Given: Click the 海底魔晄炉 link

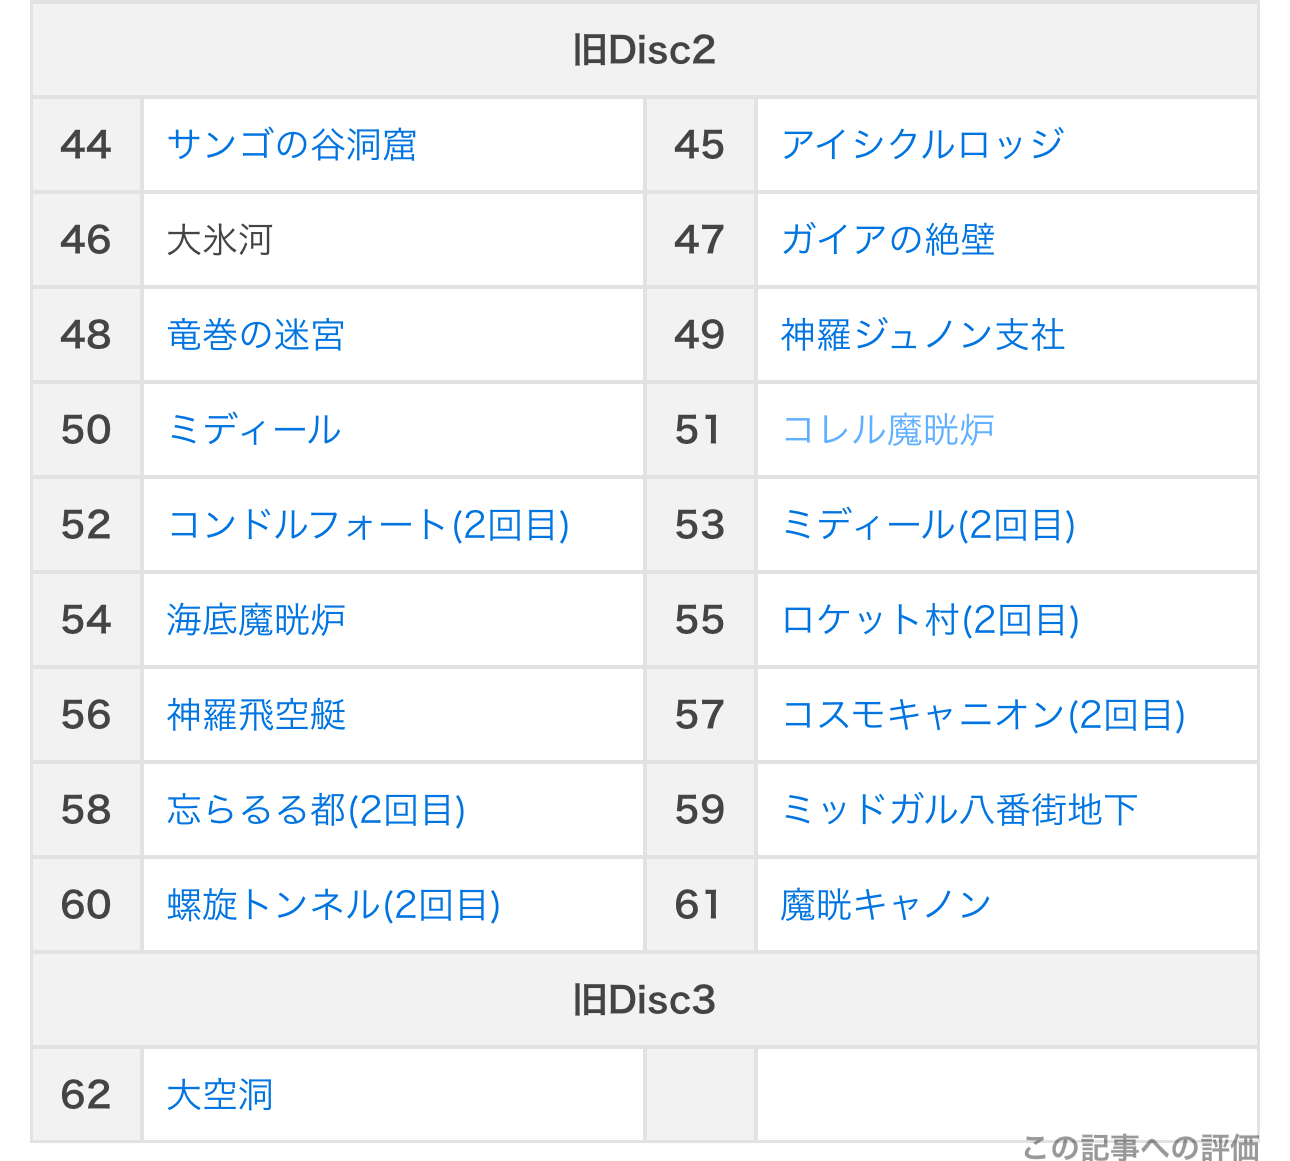Looking at the screenshot, I should pyautogui.click(x=256, y=620).
